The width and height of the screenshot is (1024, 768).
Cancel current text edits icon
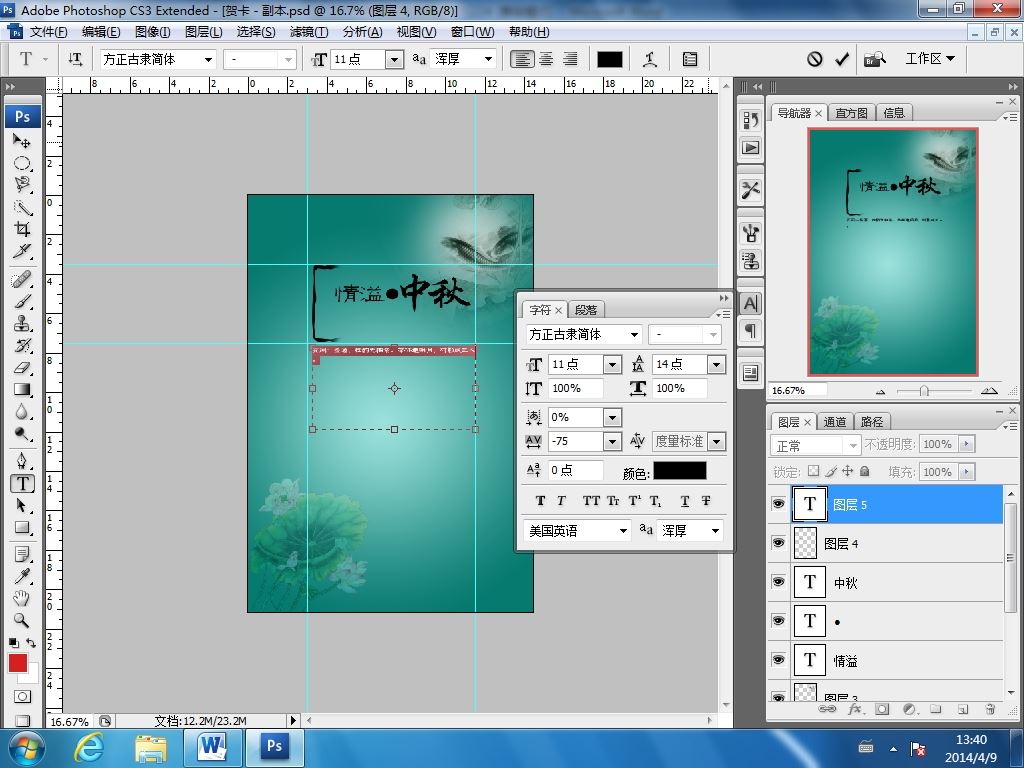(x=815, y=59)
